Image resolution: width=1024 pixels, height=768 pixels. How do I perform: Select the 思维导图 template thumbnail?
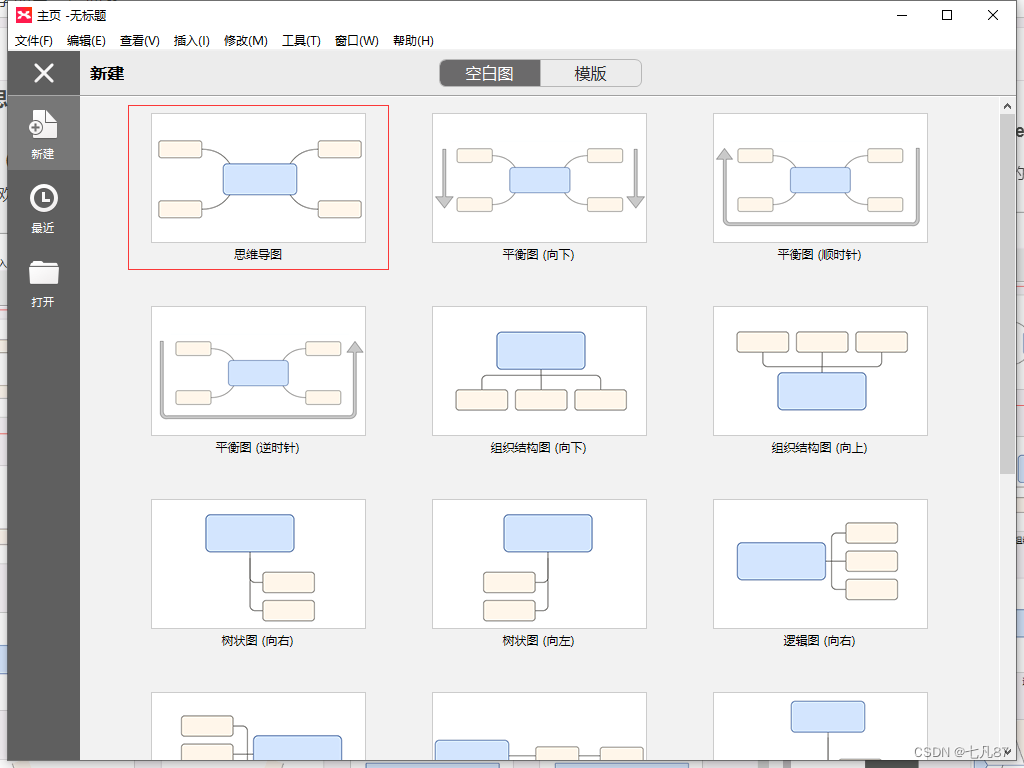click(x=259, y=178)
